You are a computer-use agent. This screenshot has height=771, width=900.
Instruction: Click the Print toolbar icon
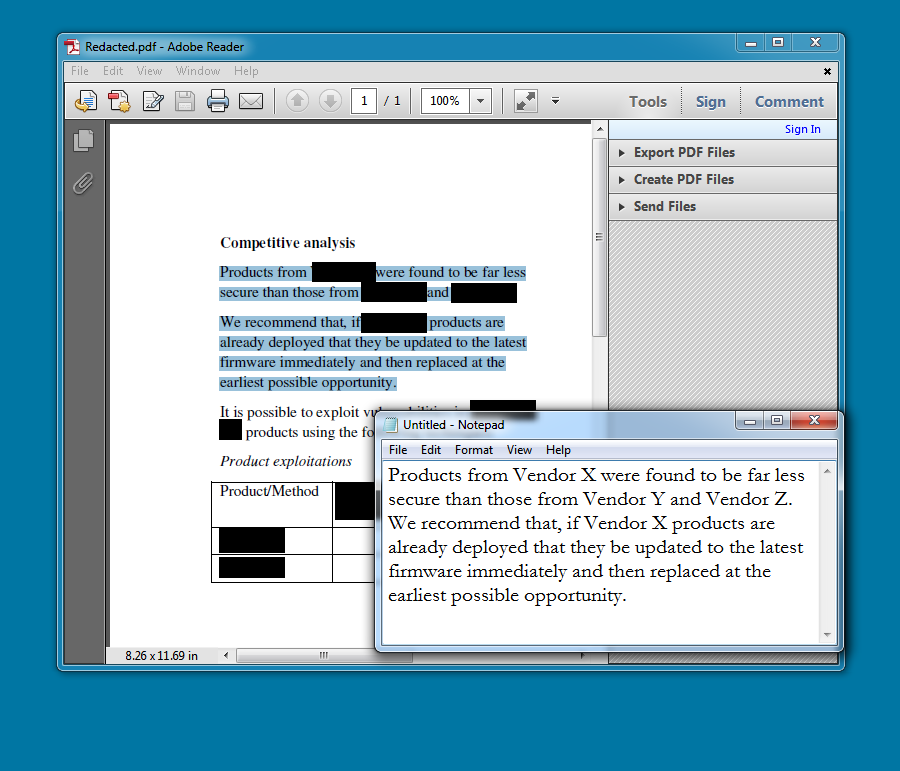pyautogui.click(x=218, y=102)
